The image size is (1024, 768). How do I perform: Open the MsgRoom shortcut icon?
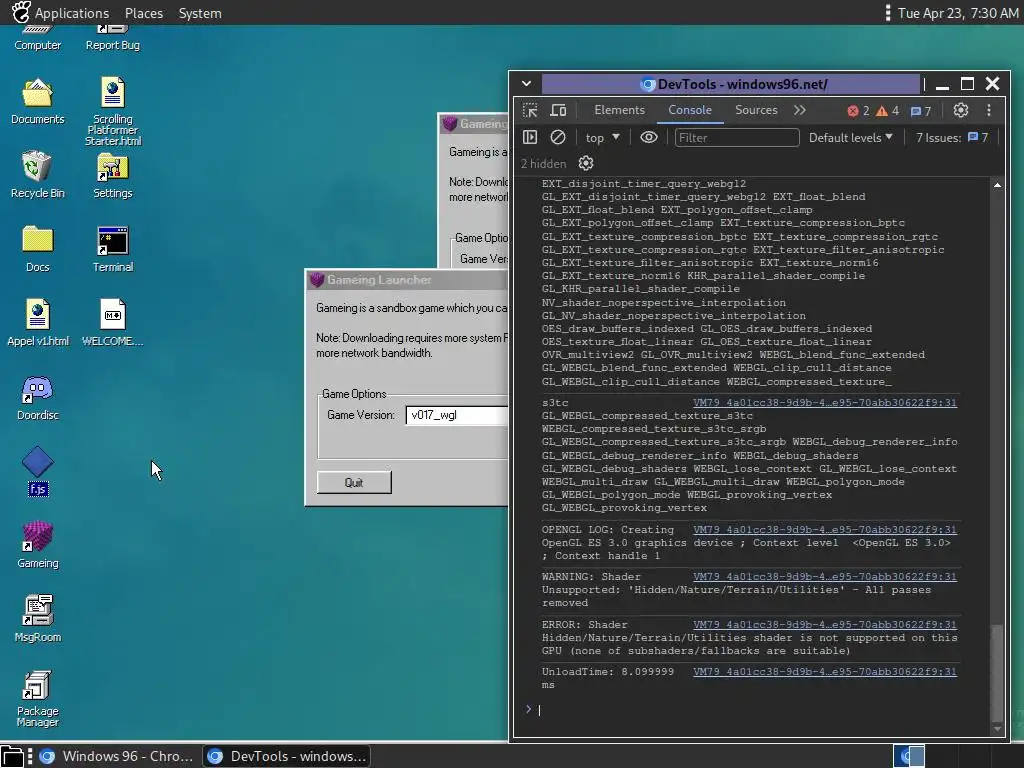point(37,618)
